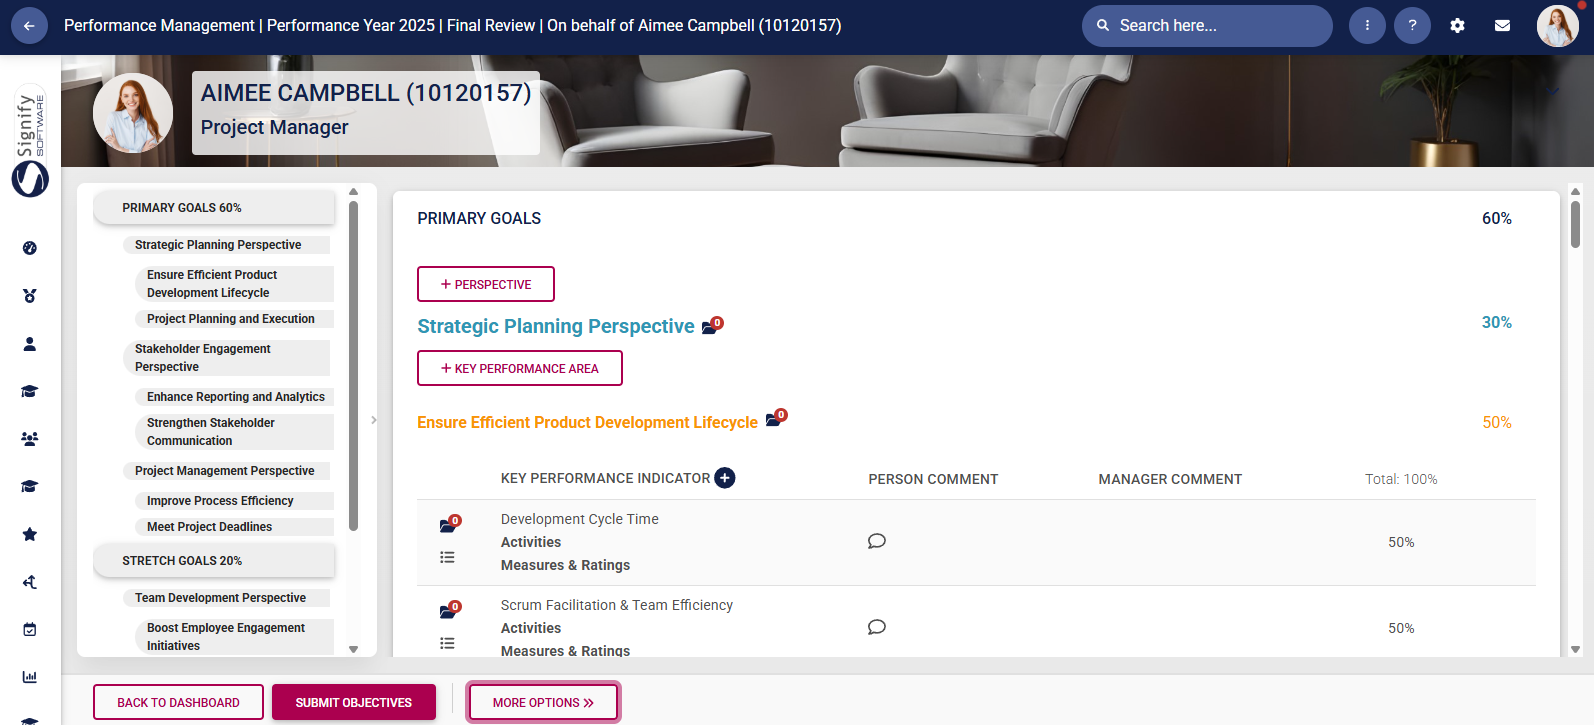Go to Project Planning and Execution item
This screenshot has height=725, width=1594.
pyautogui.click(x=230, y=319)
